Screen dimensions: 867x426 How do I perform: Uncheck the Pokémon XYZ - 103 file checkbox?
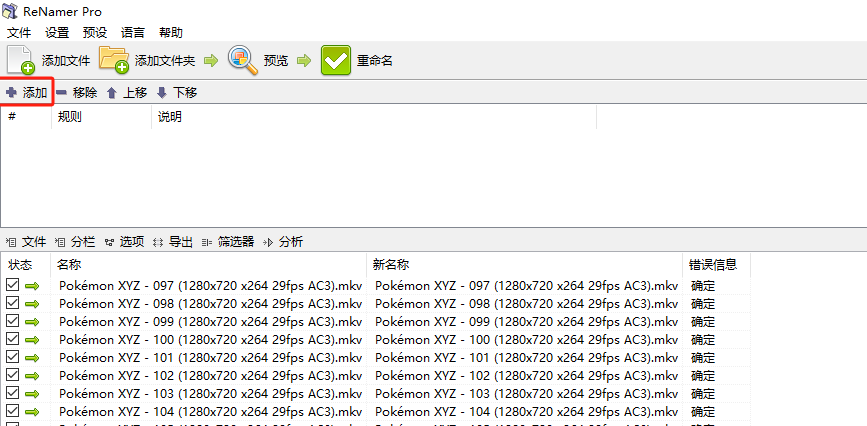point(12,393)
